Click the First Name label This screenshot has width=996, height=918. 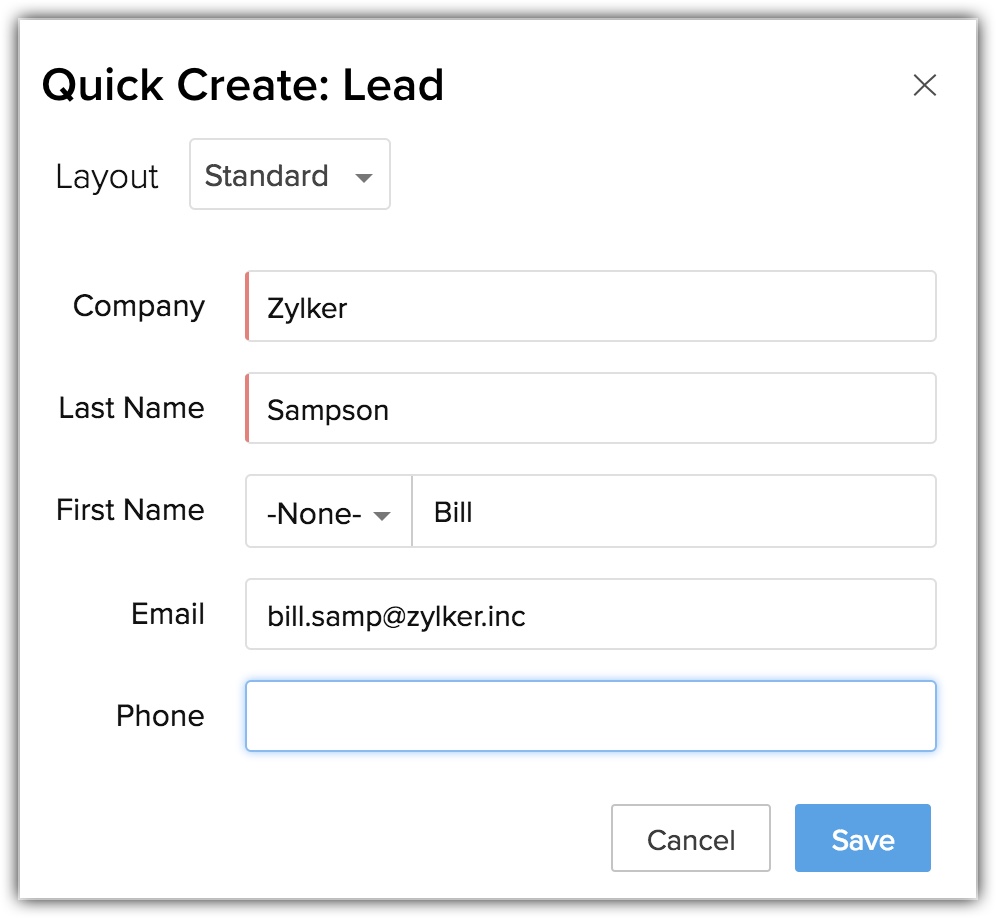click(130, 510)
